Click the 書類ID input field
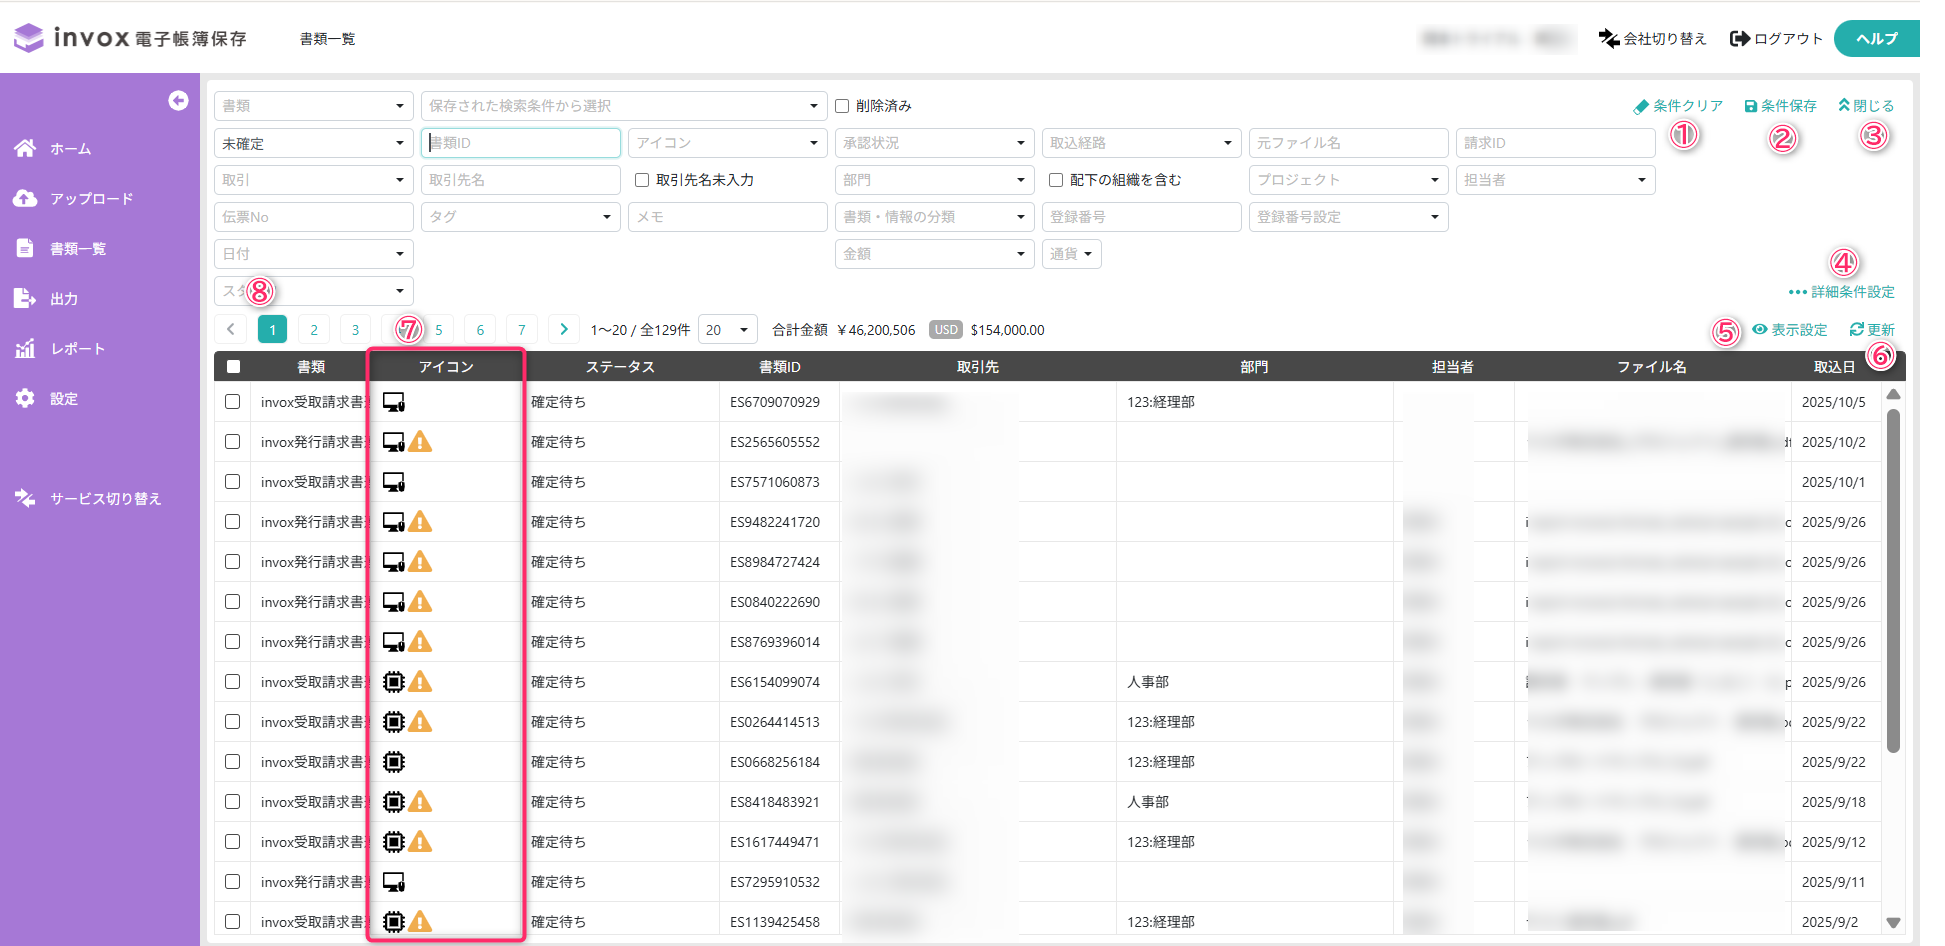Viewport: 1945px width, 946px height. coord(520,143)
